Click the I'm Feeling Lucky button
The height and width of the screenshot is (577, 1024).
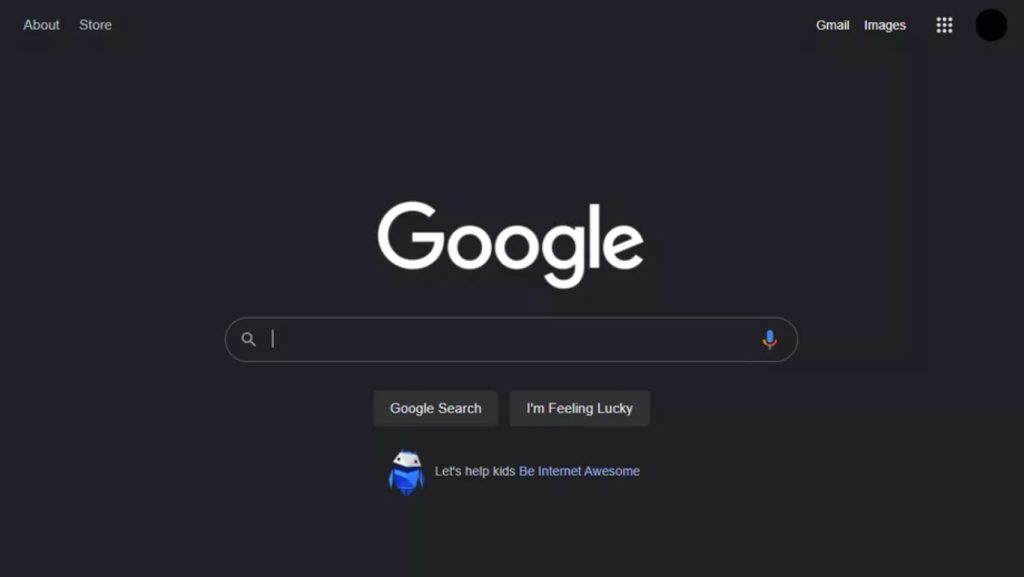pyautogui.click(x=579, y=409)
